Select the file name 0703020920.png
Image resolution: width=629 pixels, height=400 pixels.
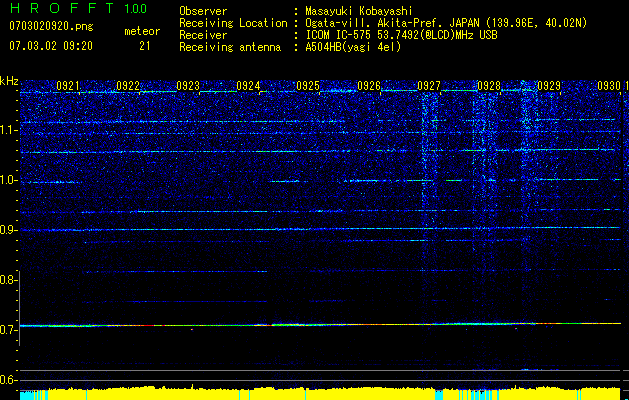click(51, 26)
